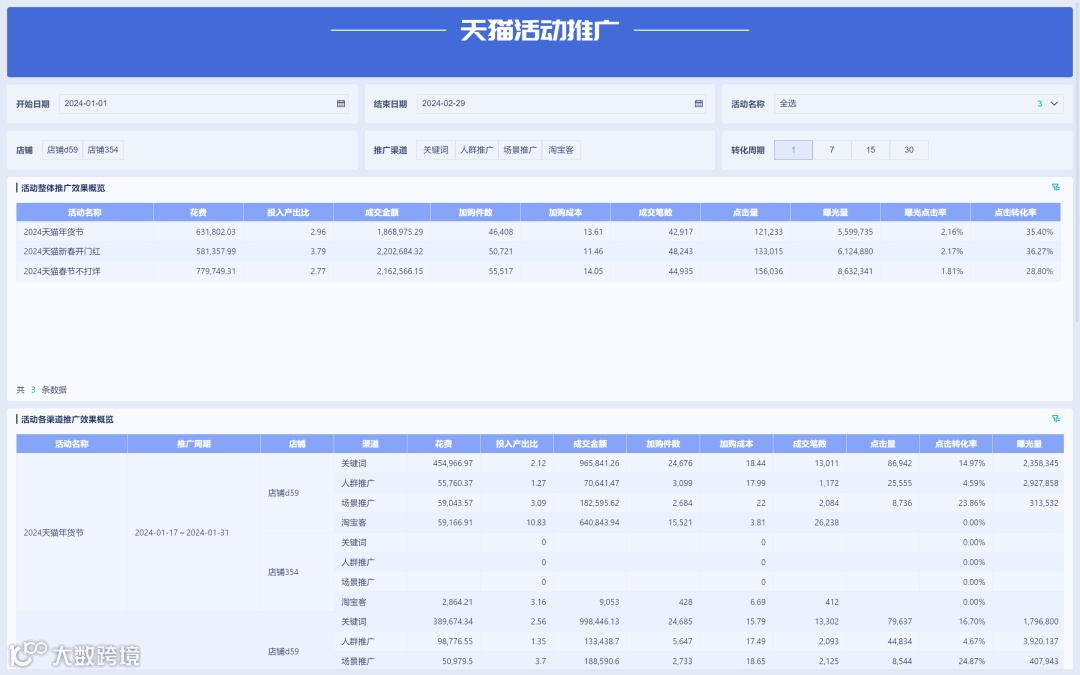Expand the 活动名称 dropdown chevron
1080x675 pixels.
(1054, 104)
